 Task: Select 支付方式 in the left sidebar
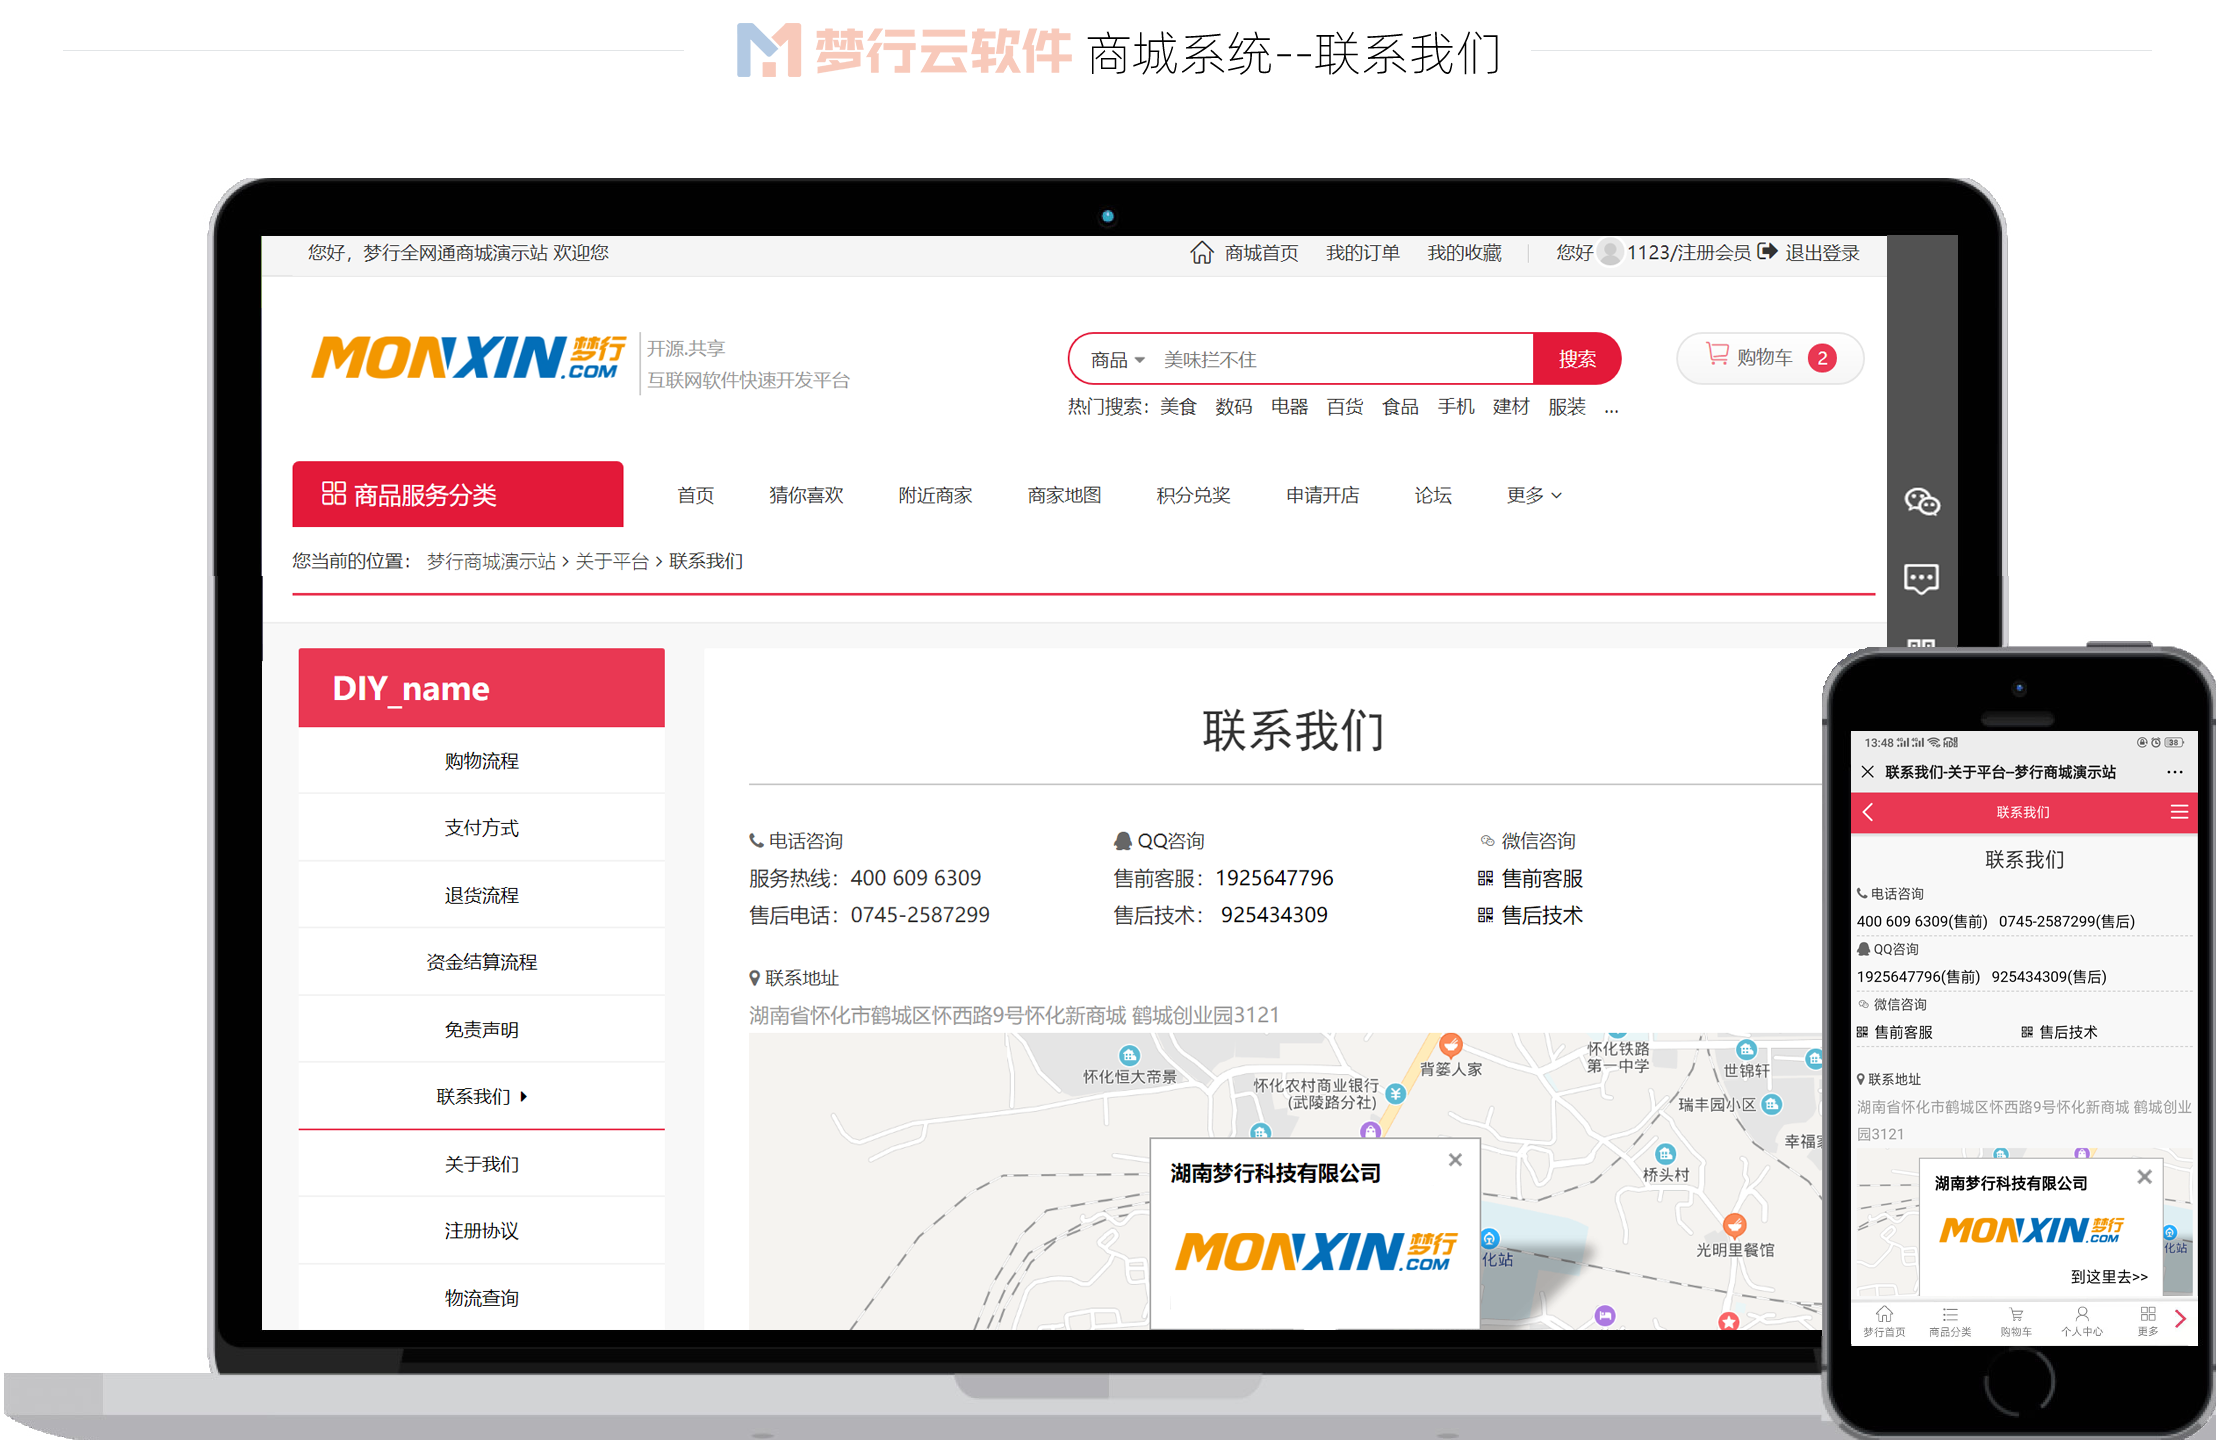pos(481,828)
